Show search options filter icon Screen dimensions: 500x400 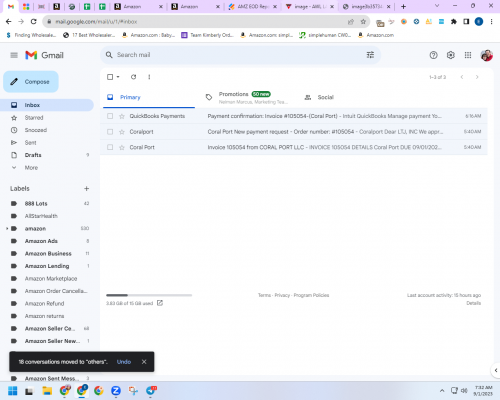pos(370,55)
